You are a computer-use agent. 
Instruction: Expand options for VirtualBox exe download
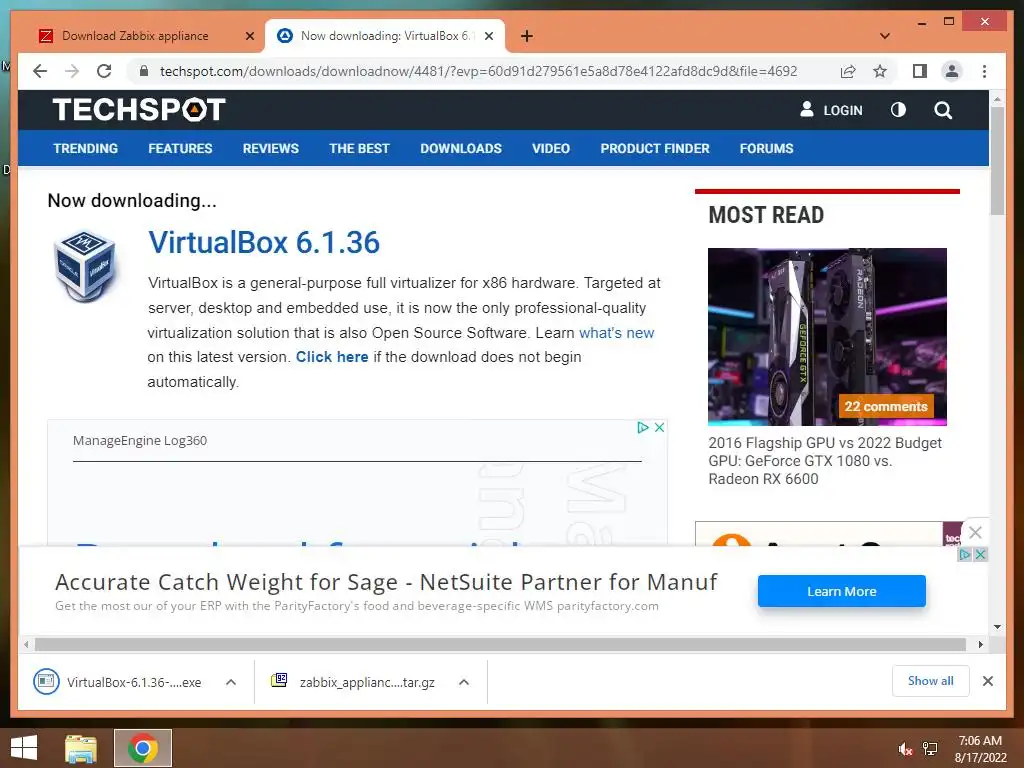point(231,682)
